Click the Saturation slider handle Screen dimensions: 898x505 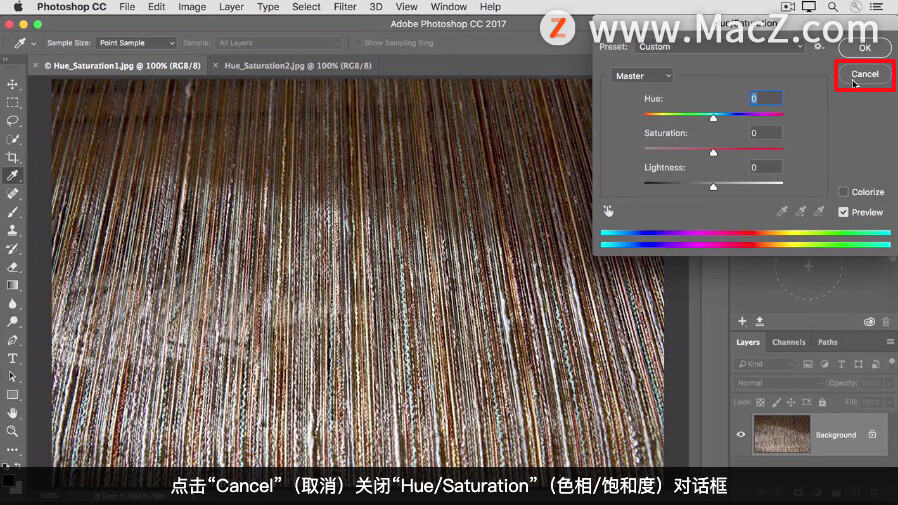click(x=713, y=153)
